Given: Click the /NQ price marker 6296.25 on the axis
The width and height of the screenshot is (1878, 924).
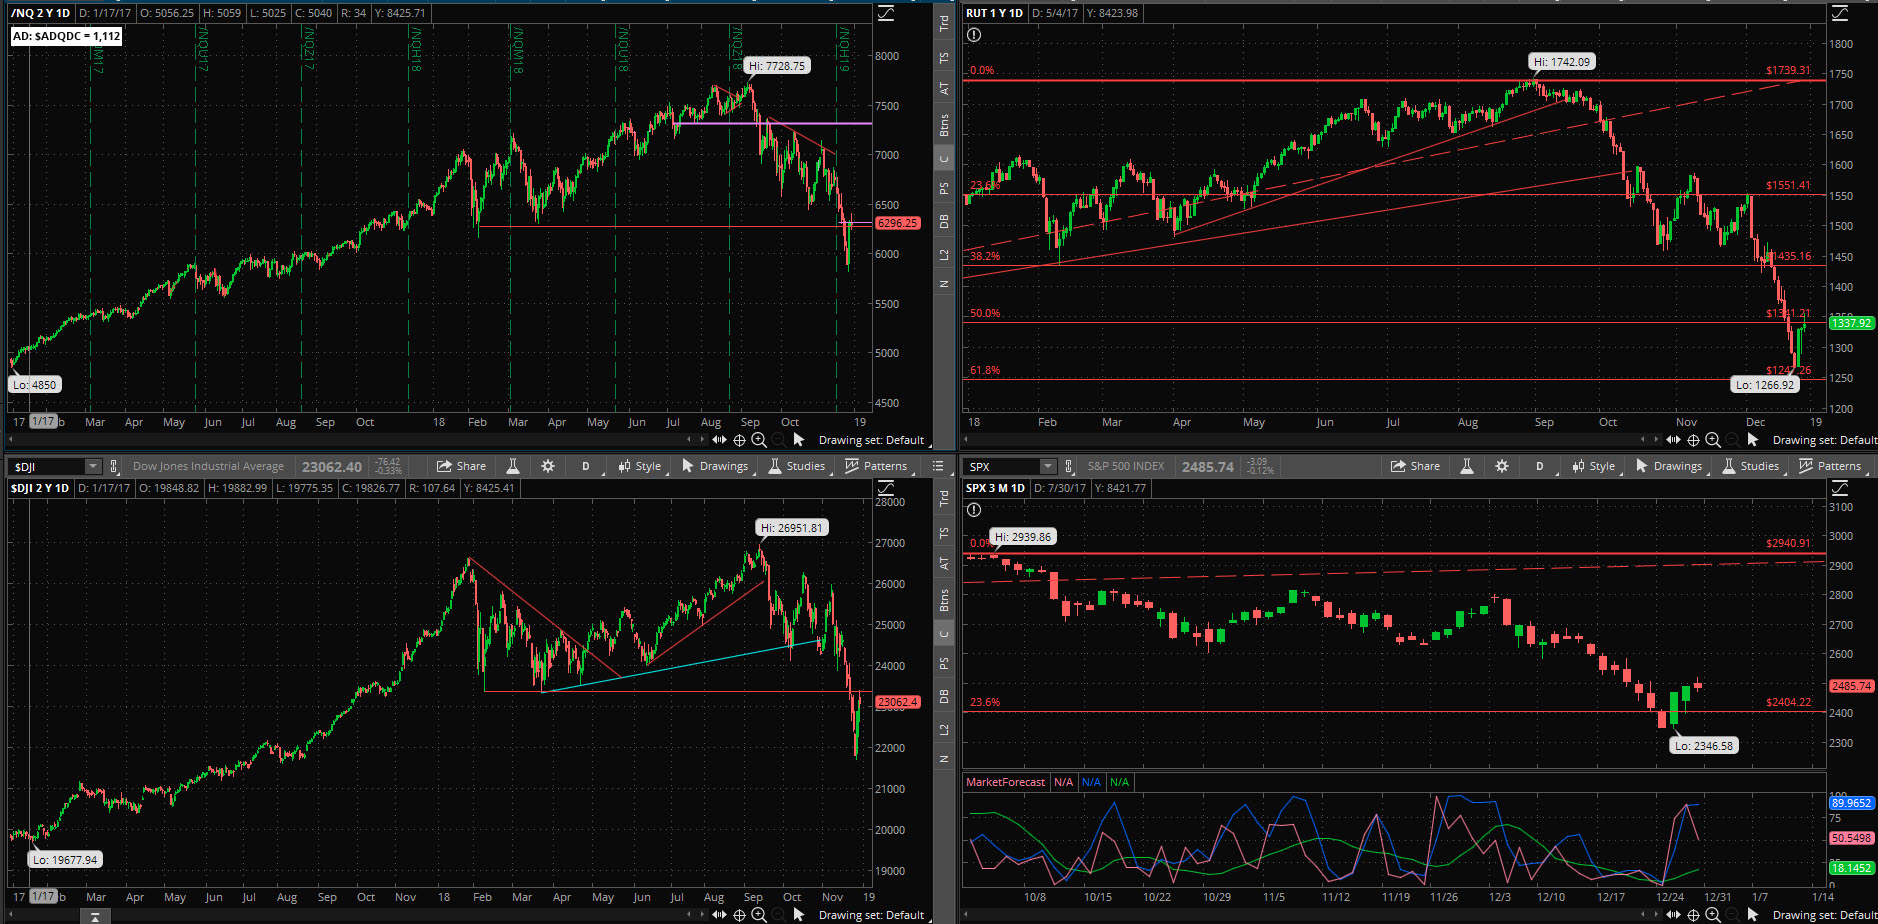Looking at the screenshot, I should (x=897, y=223).
